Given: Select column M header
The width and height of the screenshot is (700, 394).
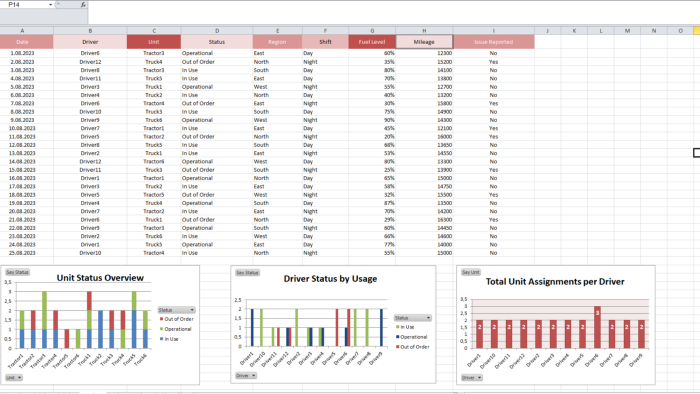Looking at the screenshot, I should pyautogui.click(x=627, y=30).
